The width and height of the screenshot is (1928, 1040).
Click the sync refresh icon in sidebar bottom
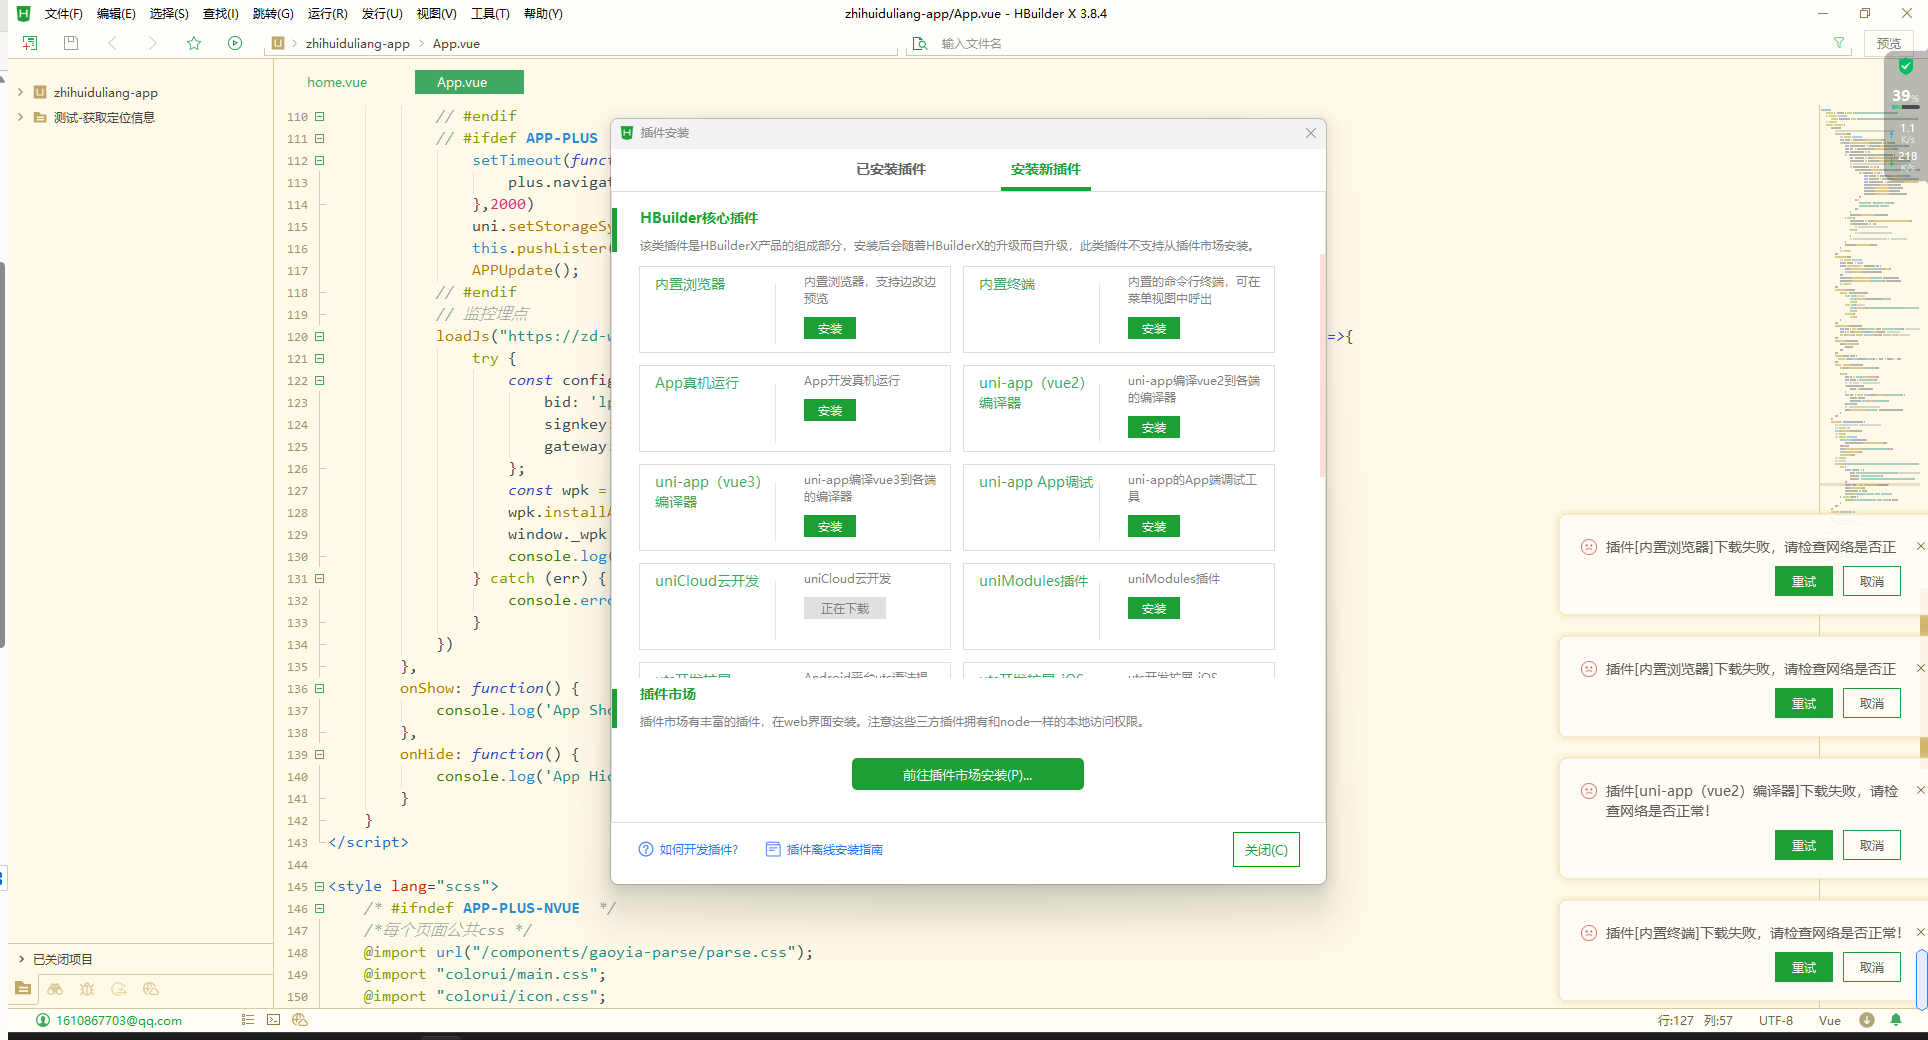point(119,988)
